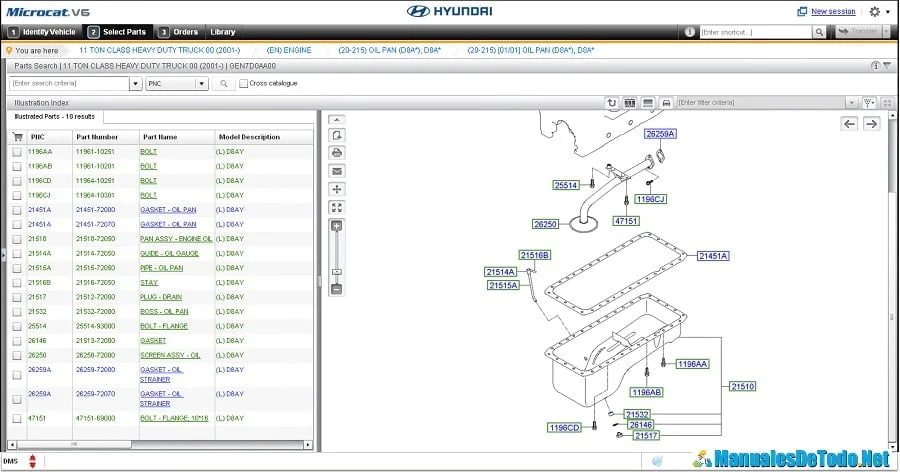Click callout 21451A in the diagram
Image resolution: width=900 pixels, height=472 pixels.
[713, 256]
